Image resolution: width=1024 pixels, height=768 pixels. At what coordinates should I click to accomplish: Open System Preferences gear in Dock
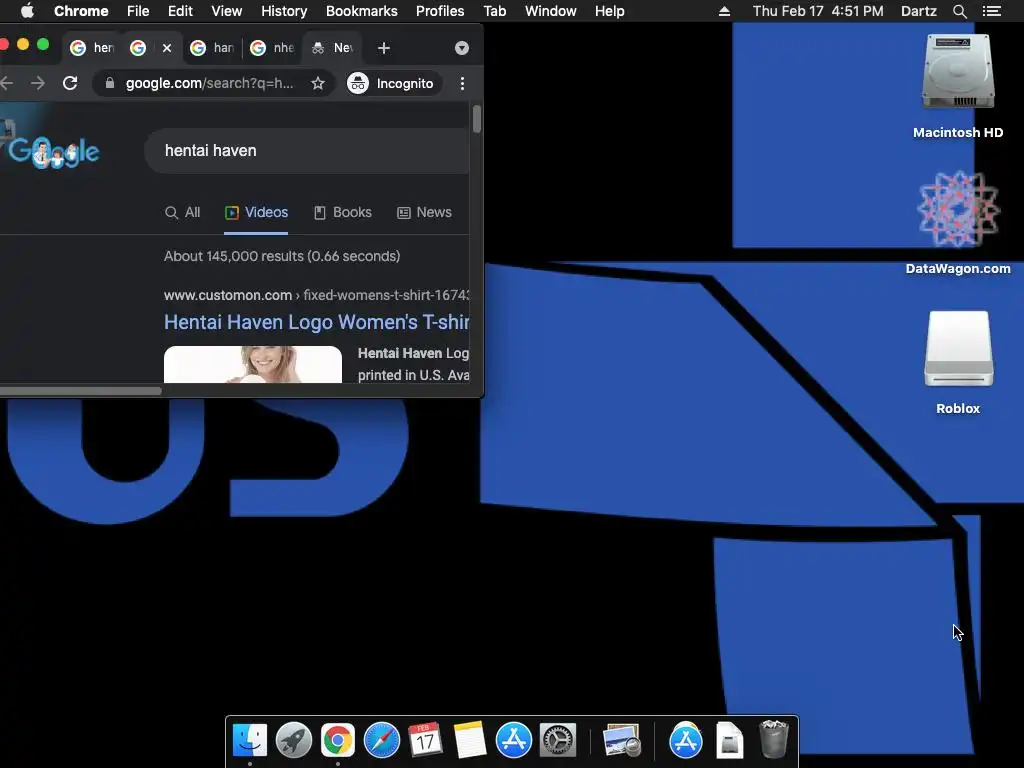(x=558, y=741)
